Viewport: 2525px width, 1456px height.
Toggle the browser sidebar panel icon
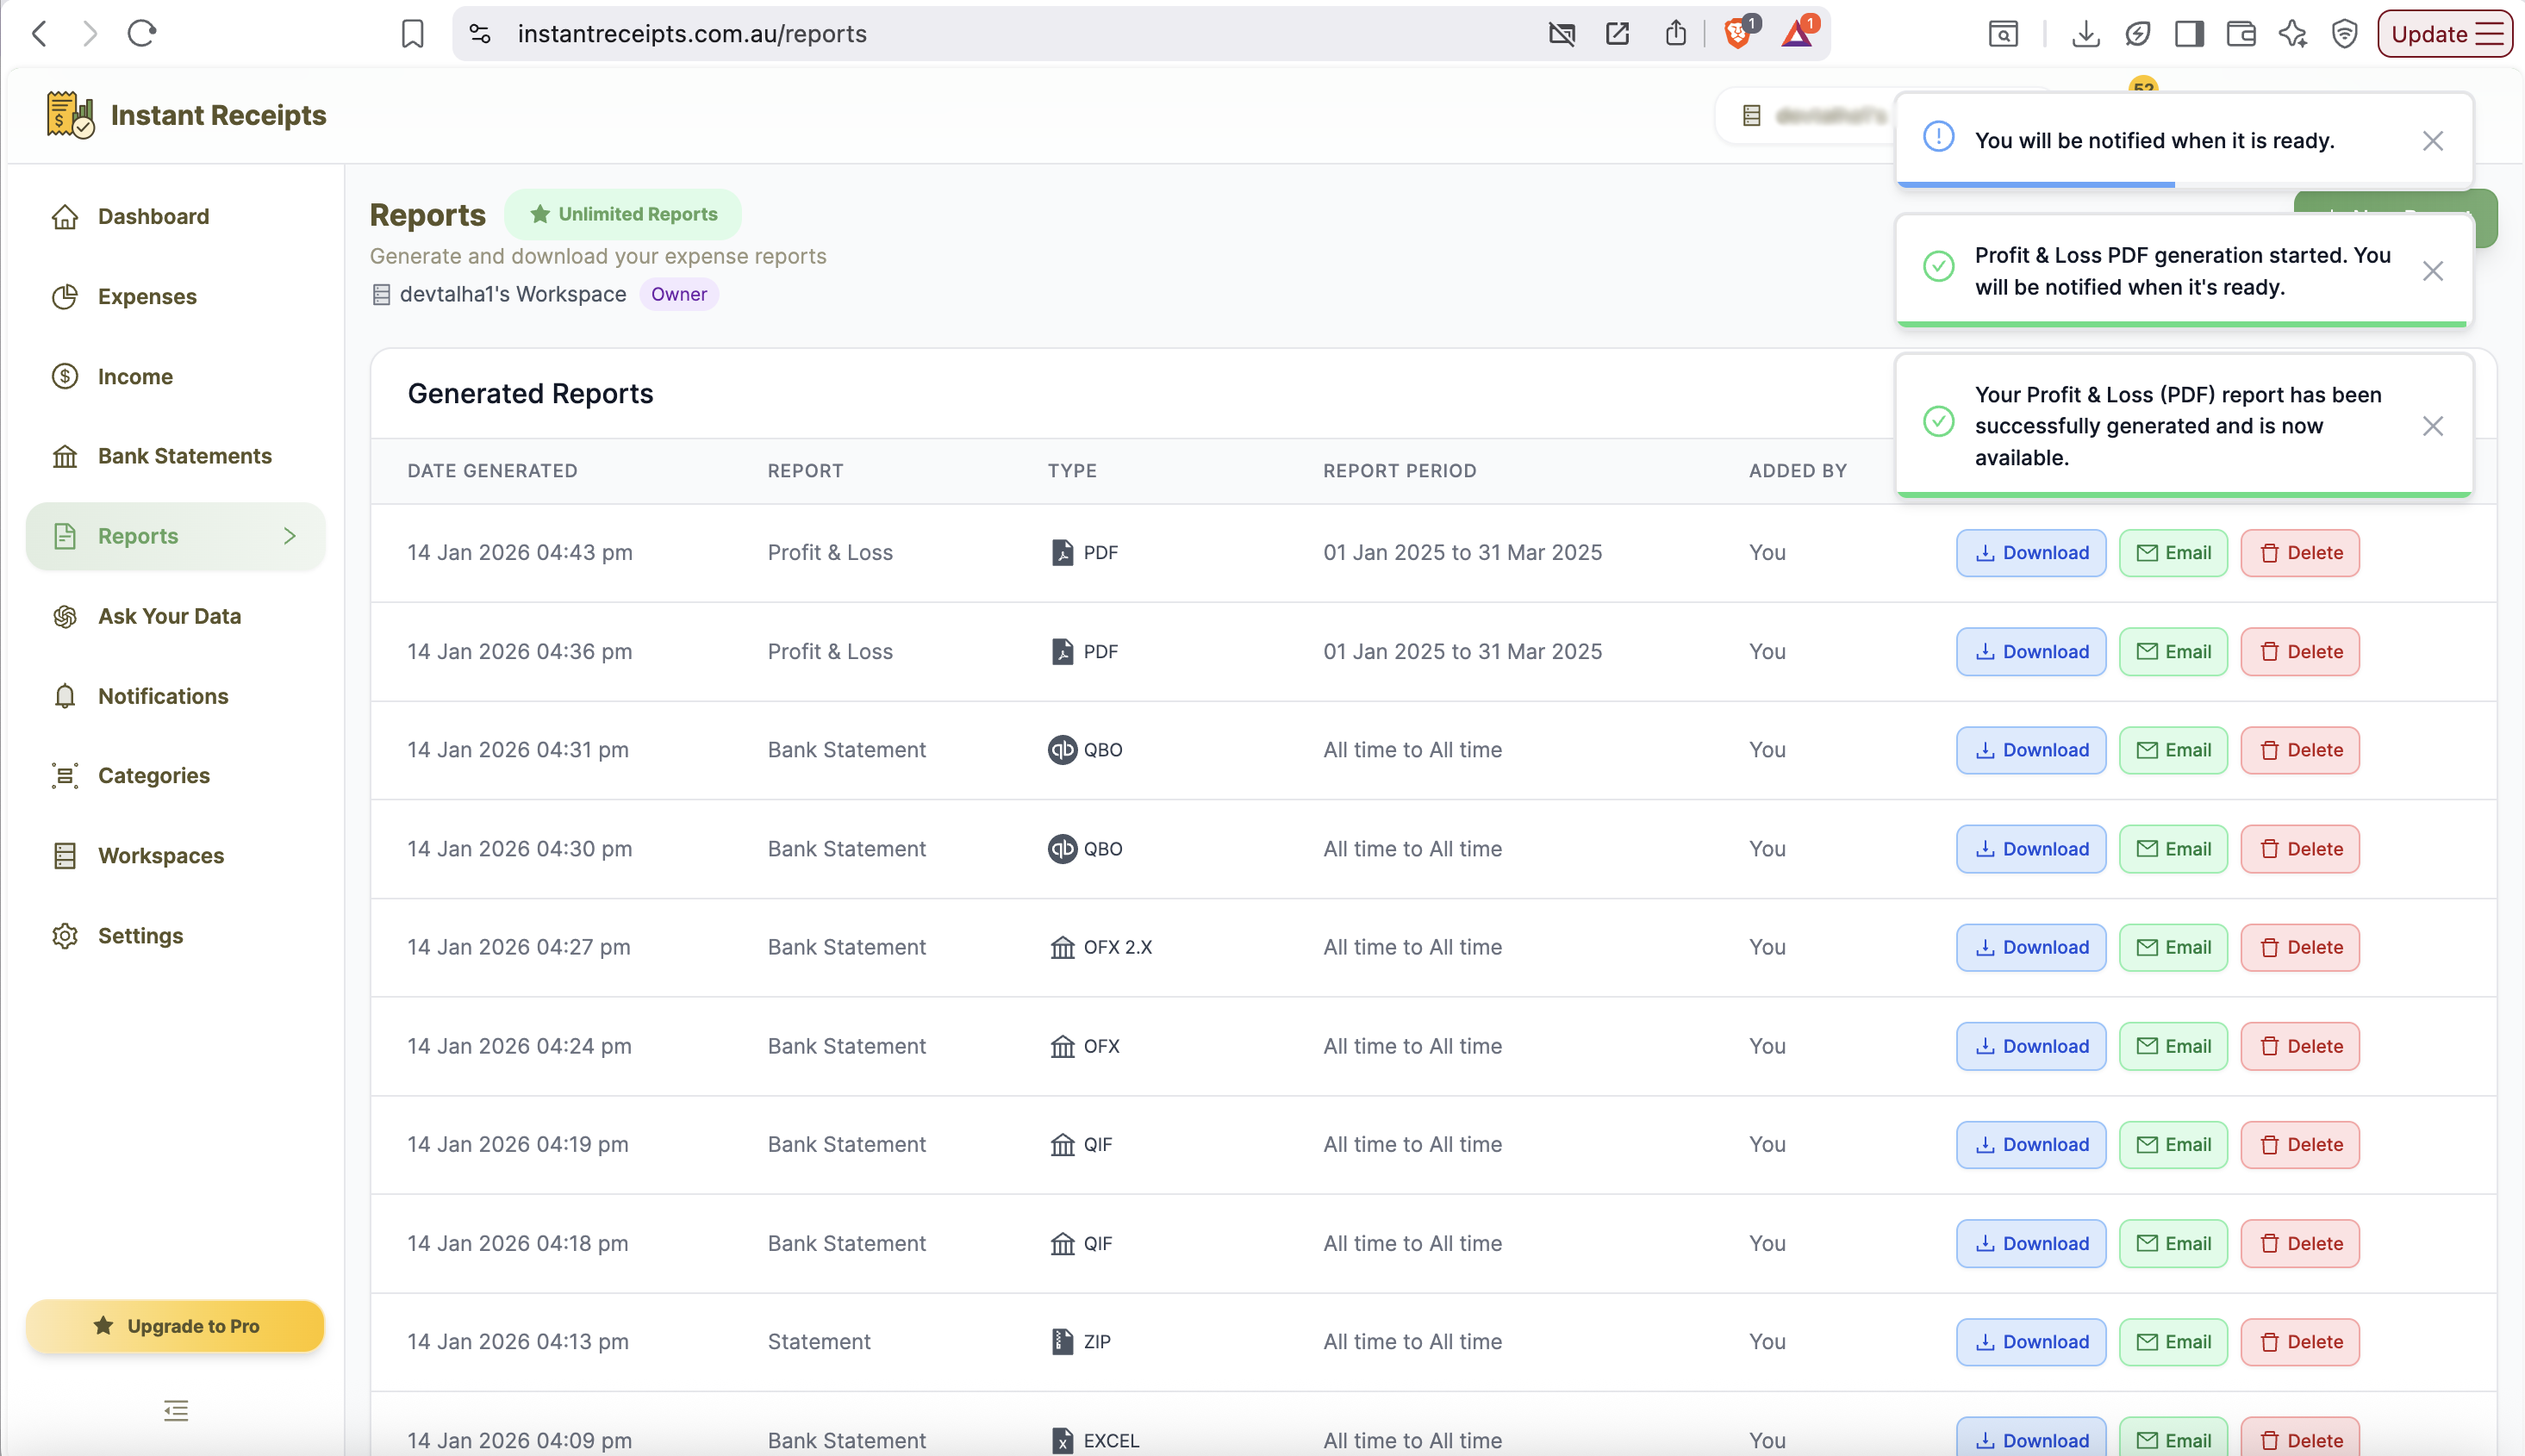tap(2189, 34)
